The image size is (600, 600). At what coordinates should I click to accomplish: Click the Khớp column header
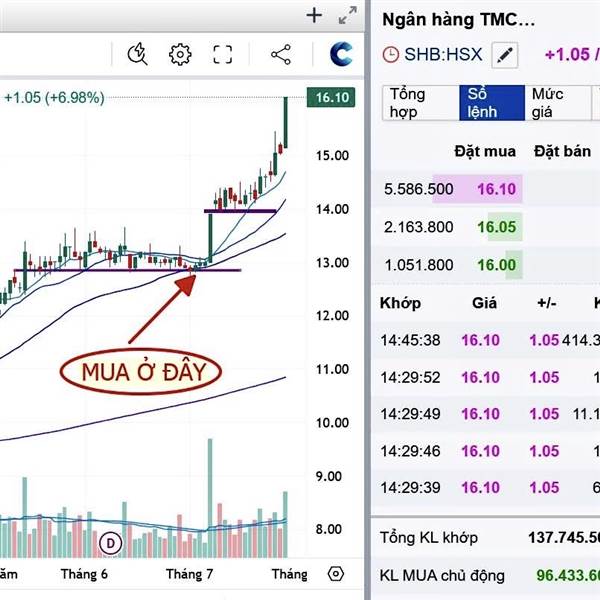(x=400, y=303)
